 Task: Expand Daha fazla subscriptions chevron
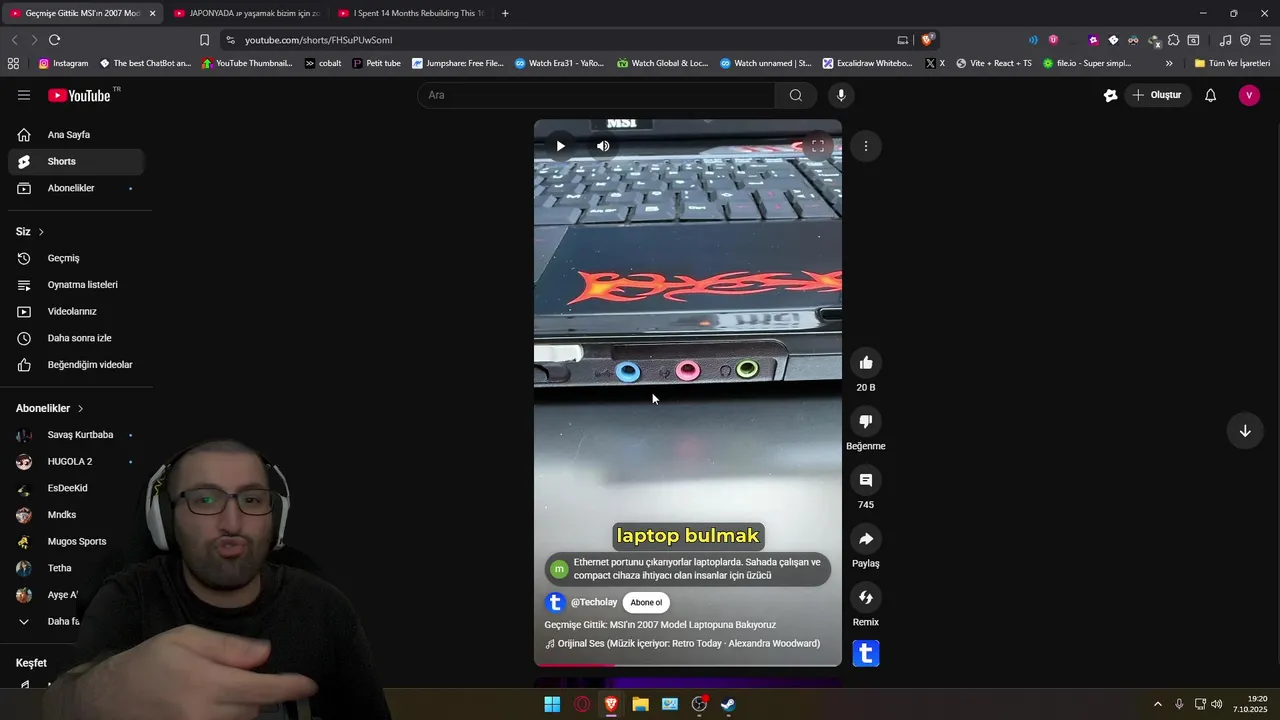point(24,621)
